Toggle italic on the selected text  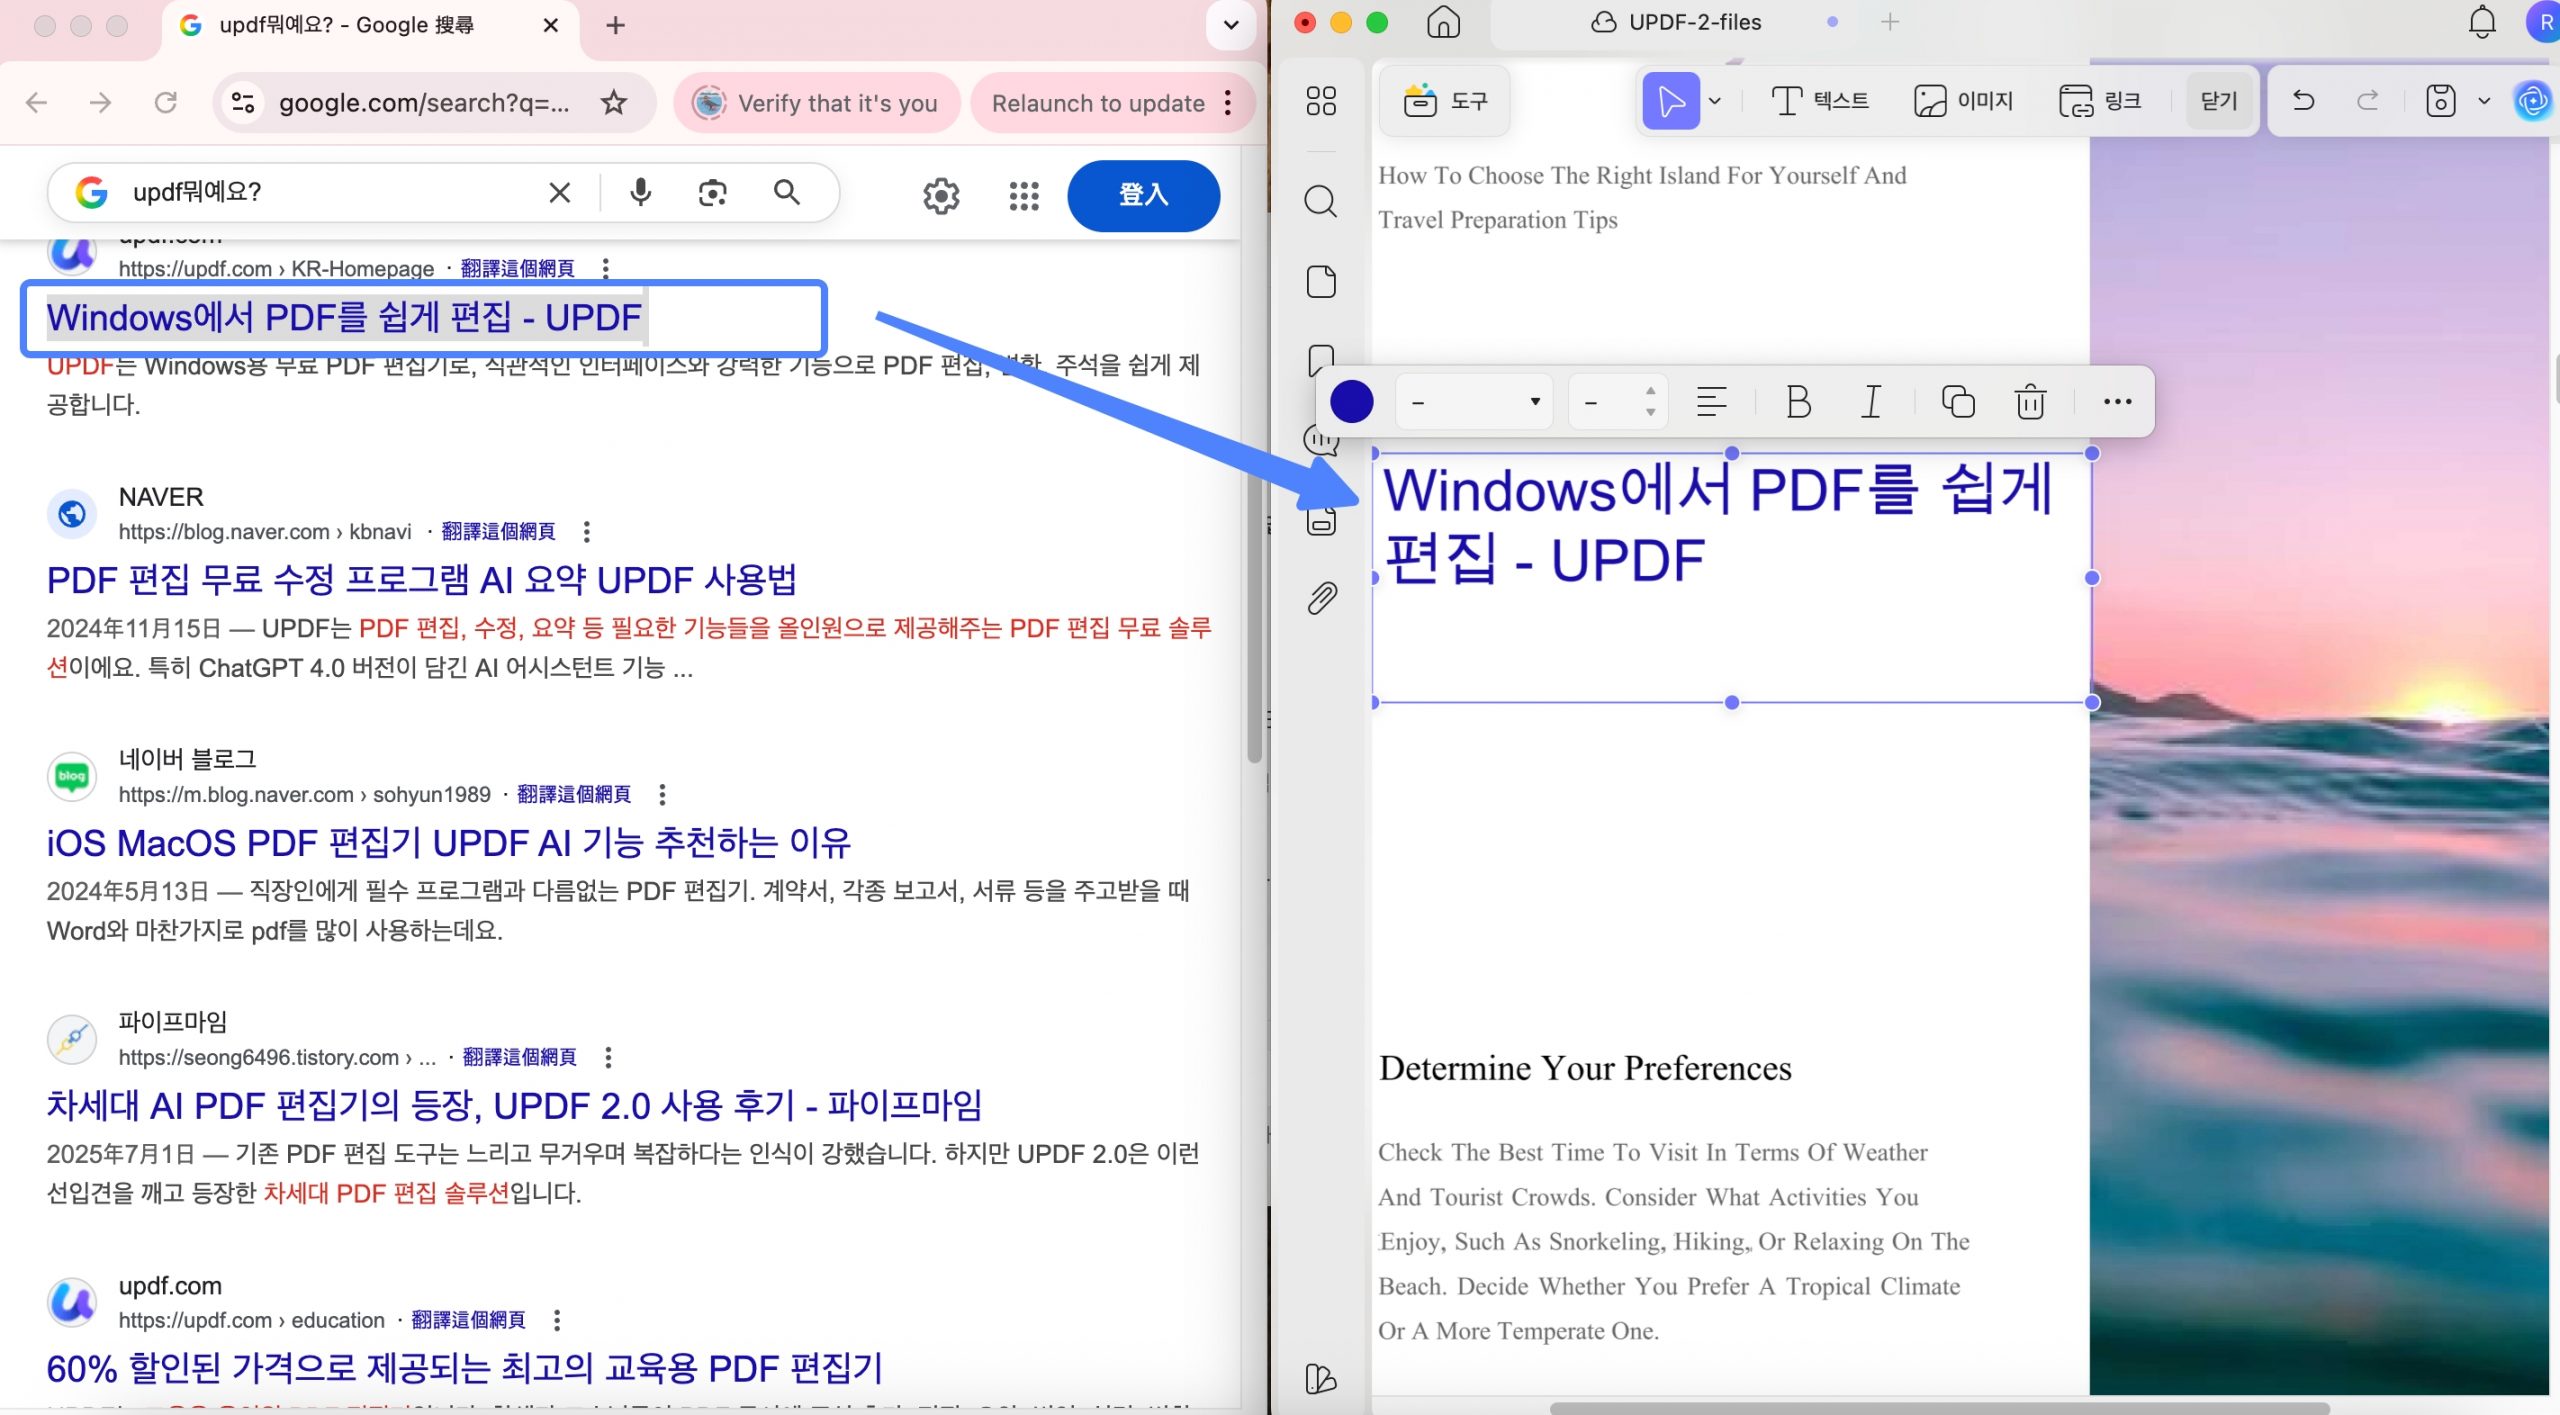point(1871,402)
